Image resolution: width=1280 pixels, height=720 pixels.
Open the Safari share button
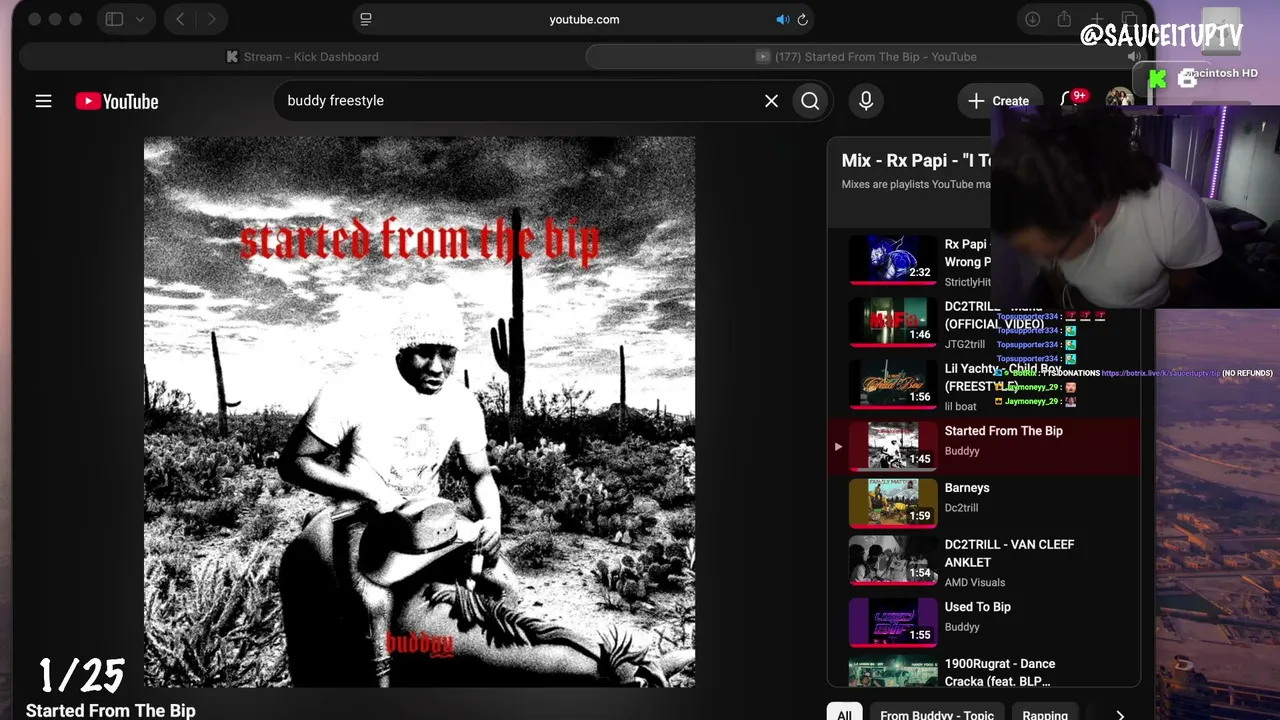pyautogui.click(x=1064, y=19)
